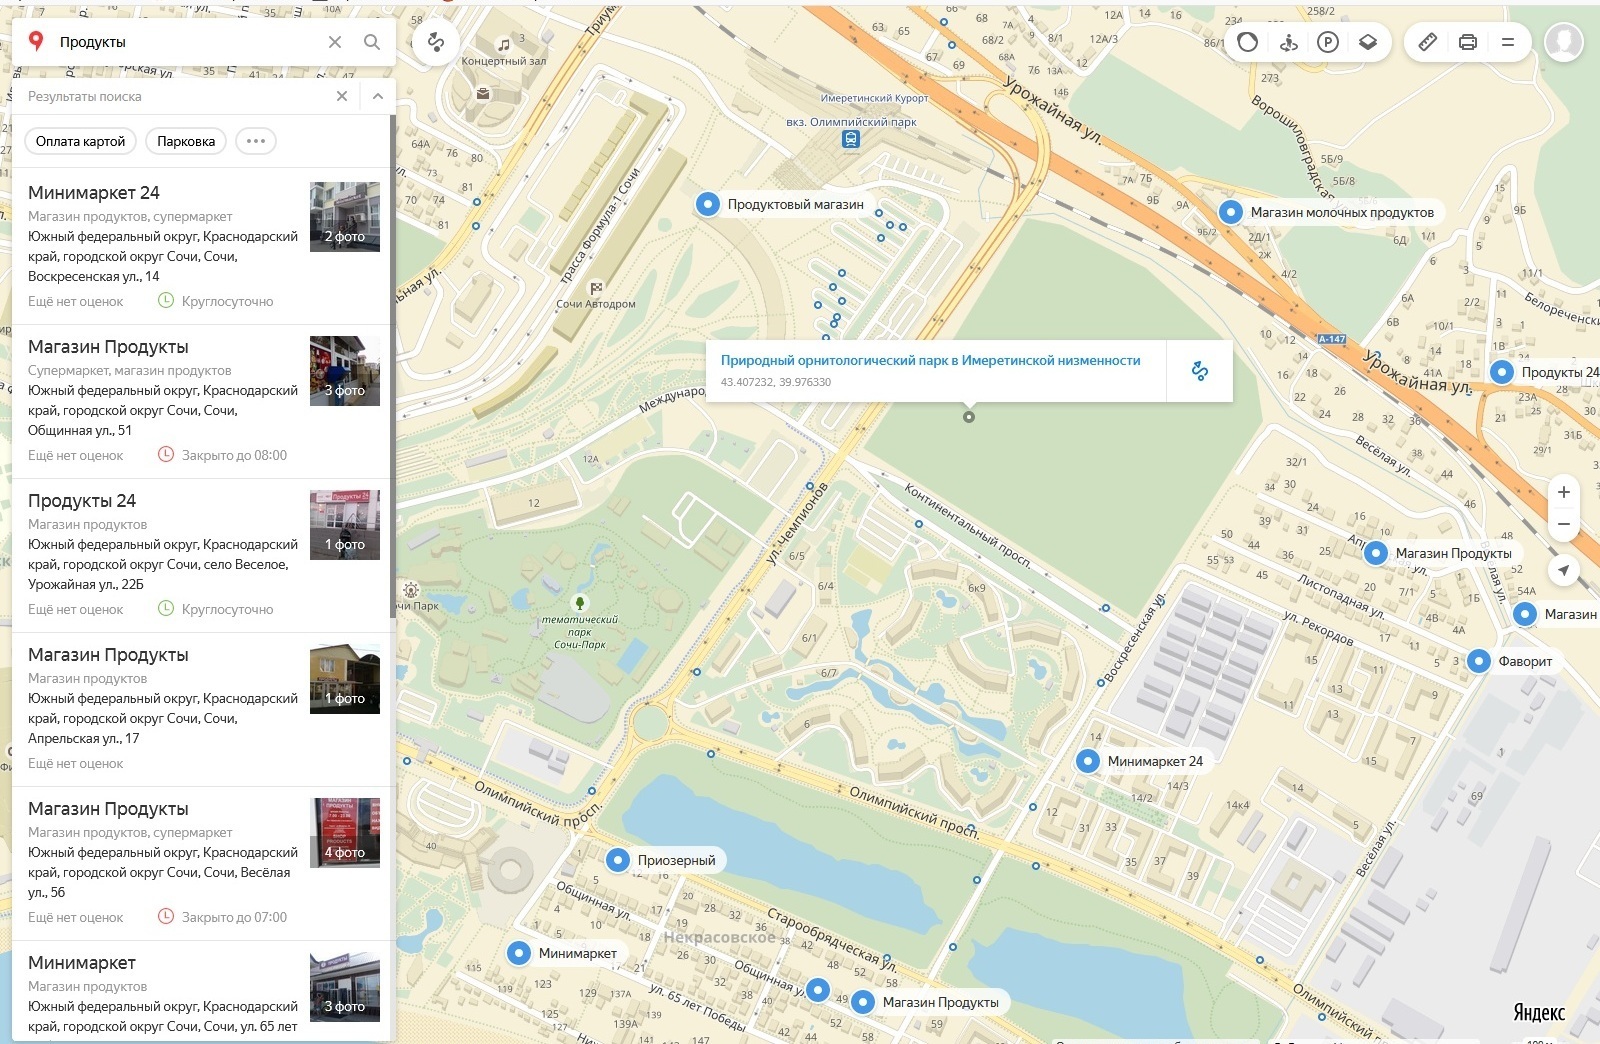Apply the Парковка filter
The image size is (1600, 1044).
point(186,141)
